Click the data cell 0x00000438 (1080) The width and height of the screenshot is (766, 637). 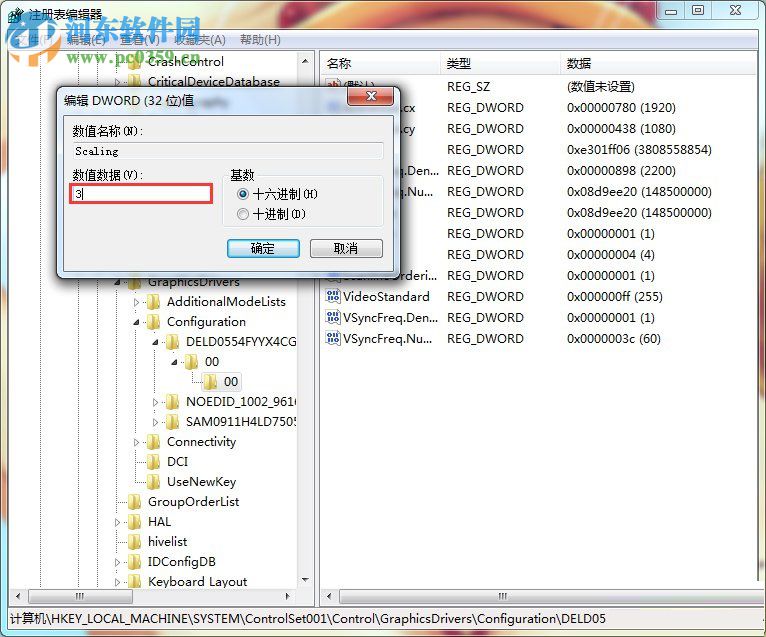(x=621, y=128)
